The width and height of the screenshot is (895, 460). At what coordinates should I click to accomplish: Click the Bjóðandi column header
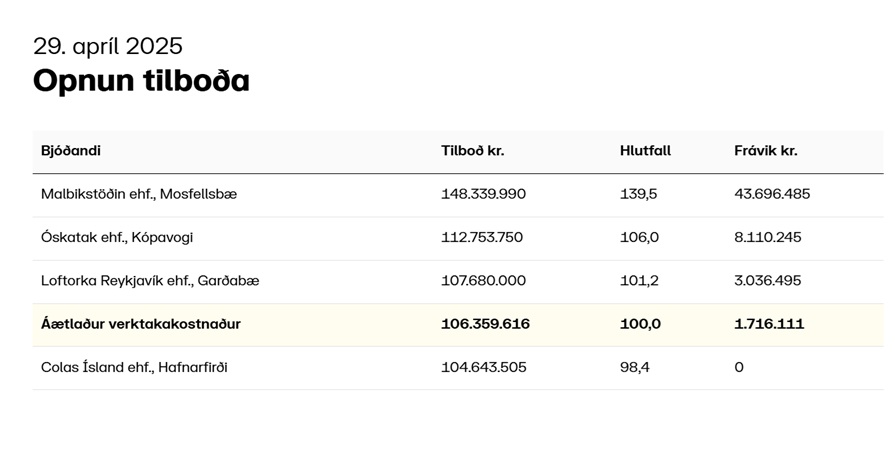pyautogui.click(x=71, y=151)
